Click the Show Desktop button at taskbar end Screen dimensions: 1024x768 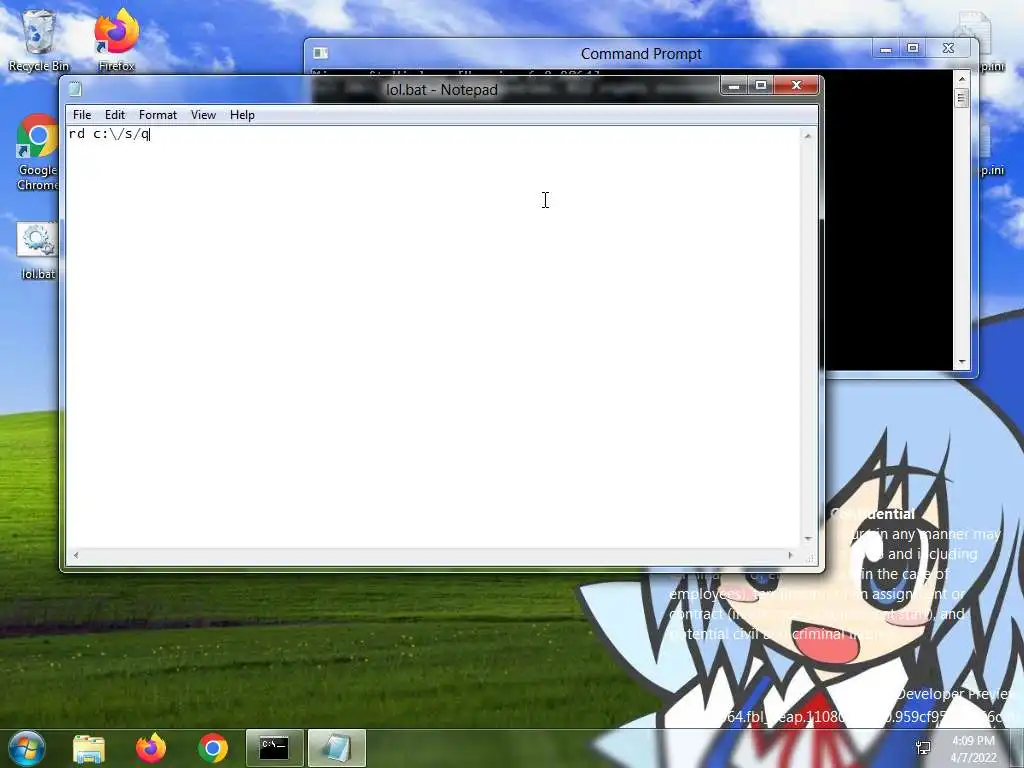[x=1017, y=748]
